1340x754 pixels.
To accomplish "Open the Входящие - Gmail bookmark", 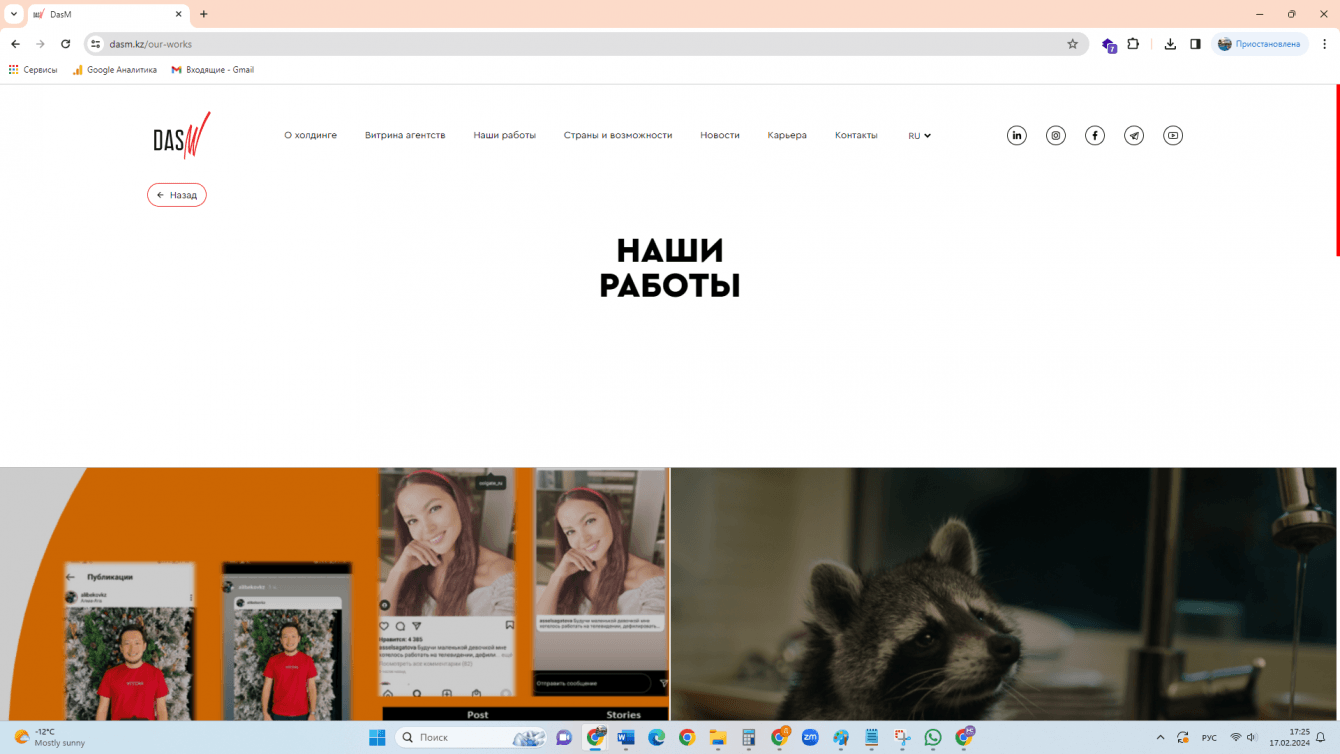I will click(213, 70).
